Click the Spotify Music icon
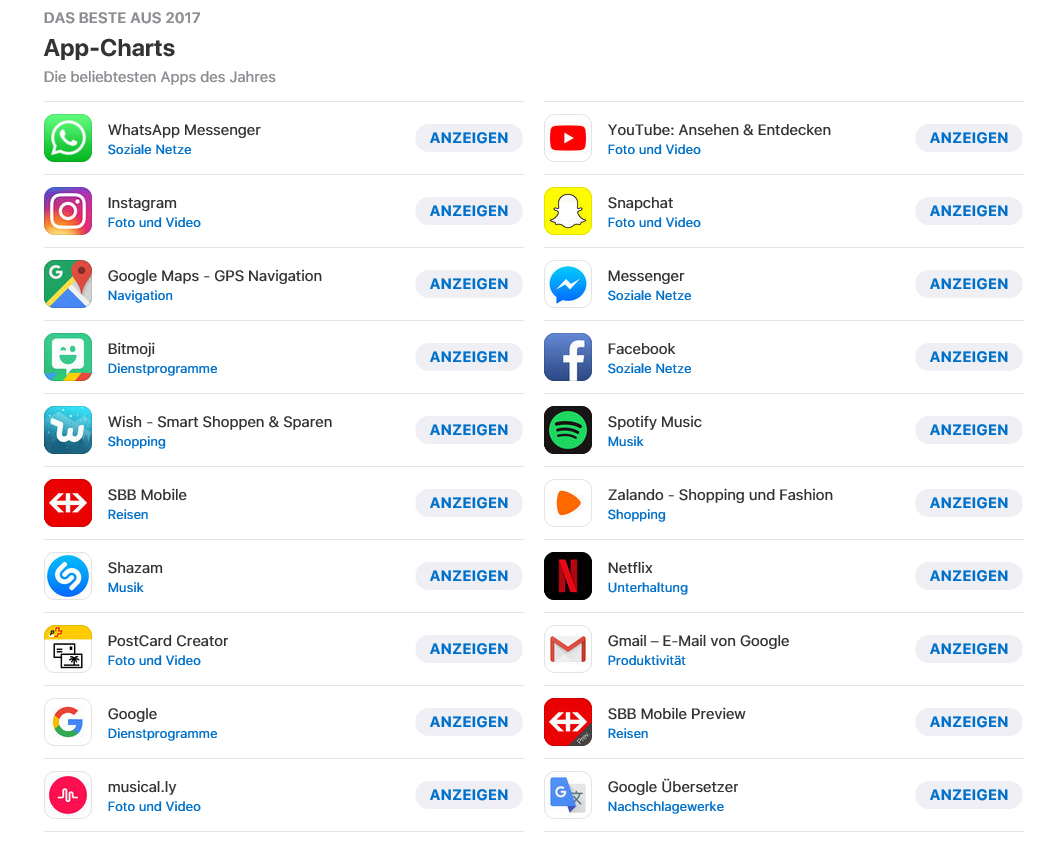The width and height of the screenshot is (1064, 842). (568, 430)
